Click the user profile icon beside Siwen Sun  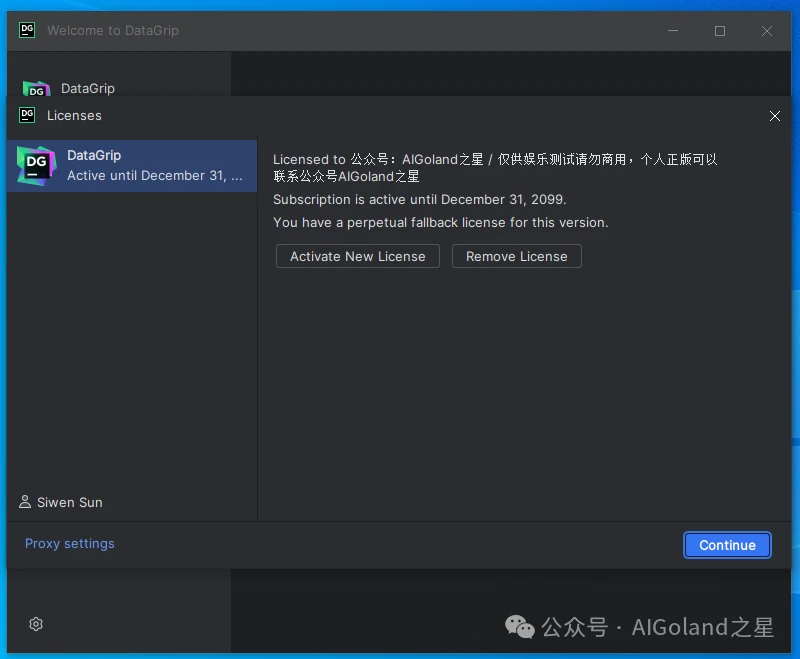(24, 502)
